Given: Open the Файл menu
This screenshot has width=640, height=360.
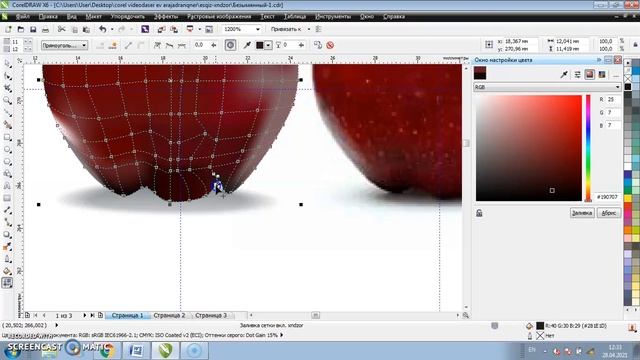Looking at the screenshot, I should click(x=22, y=16).
